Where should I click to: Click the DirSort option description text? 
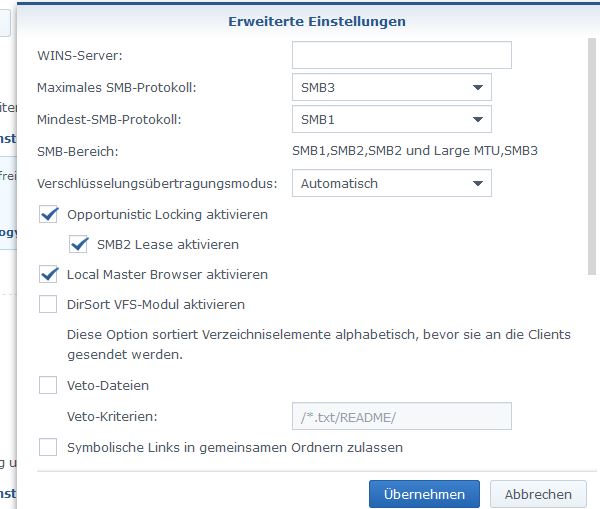point(318,344)
